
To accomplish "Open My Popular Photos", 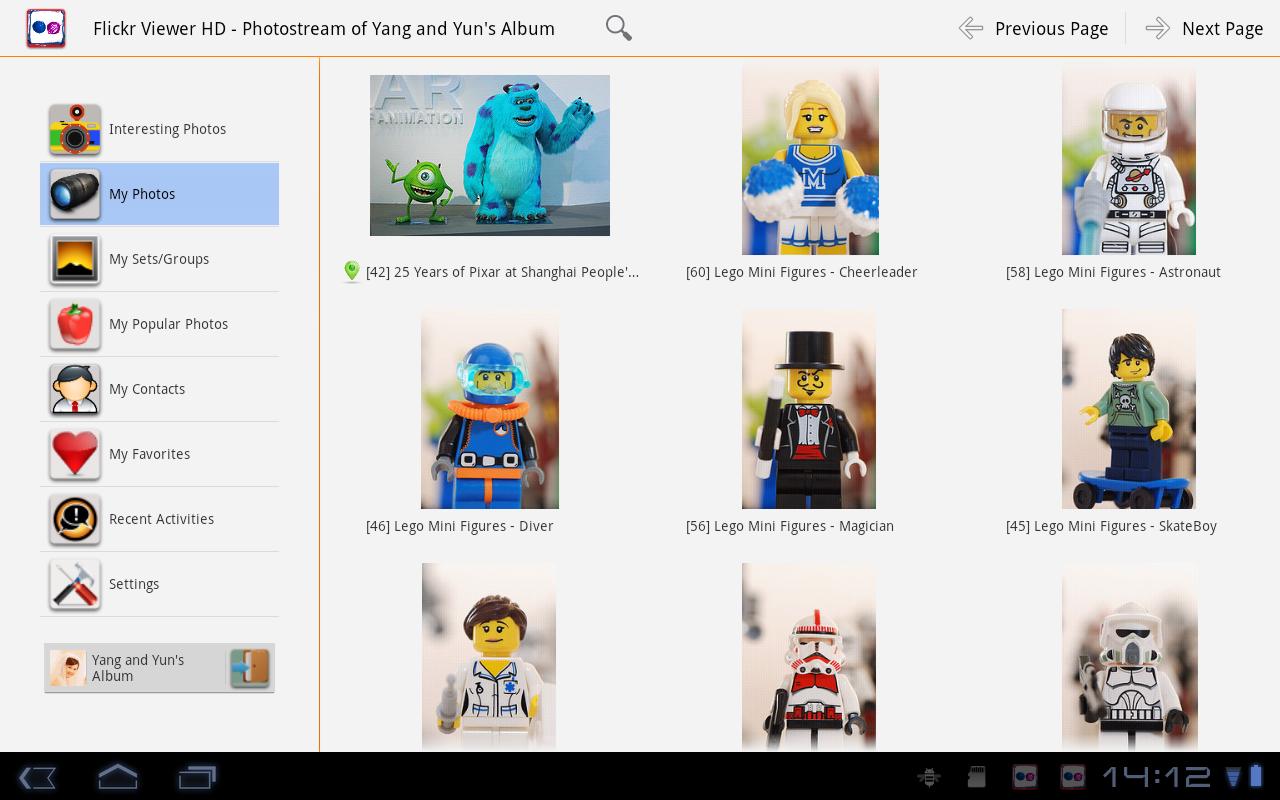I will click(159, 324).
